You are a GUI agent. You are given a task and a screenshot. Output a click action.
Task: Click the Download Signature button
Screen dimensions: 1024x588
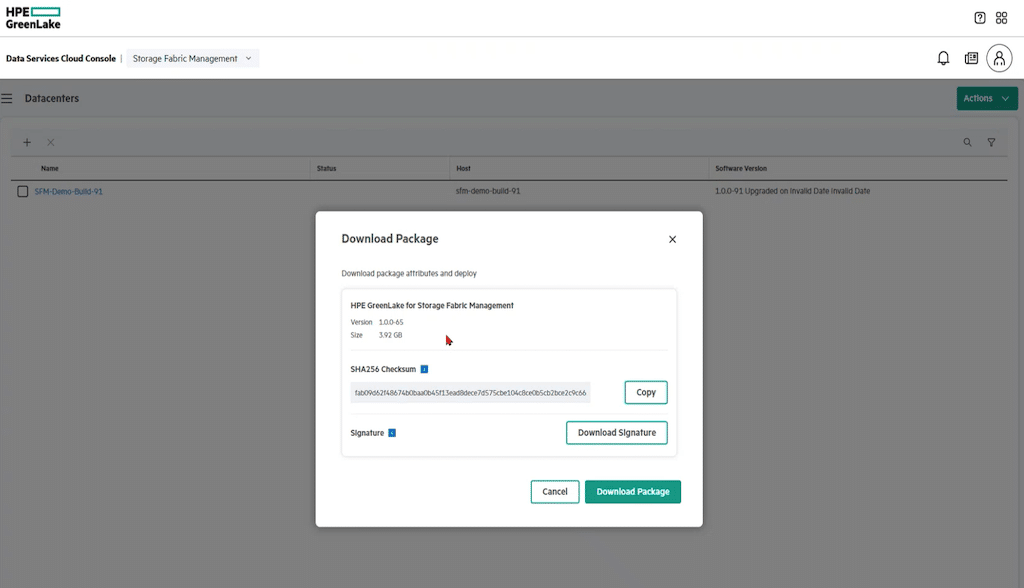(616, 433)
